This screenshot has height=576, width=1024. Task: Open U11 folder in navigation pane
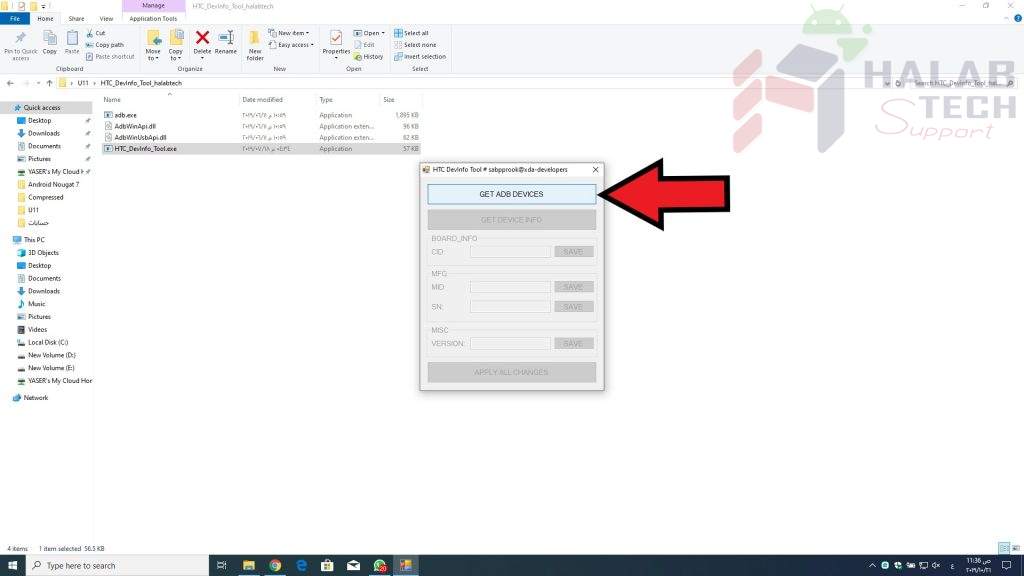coord(33,210)
